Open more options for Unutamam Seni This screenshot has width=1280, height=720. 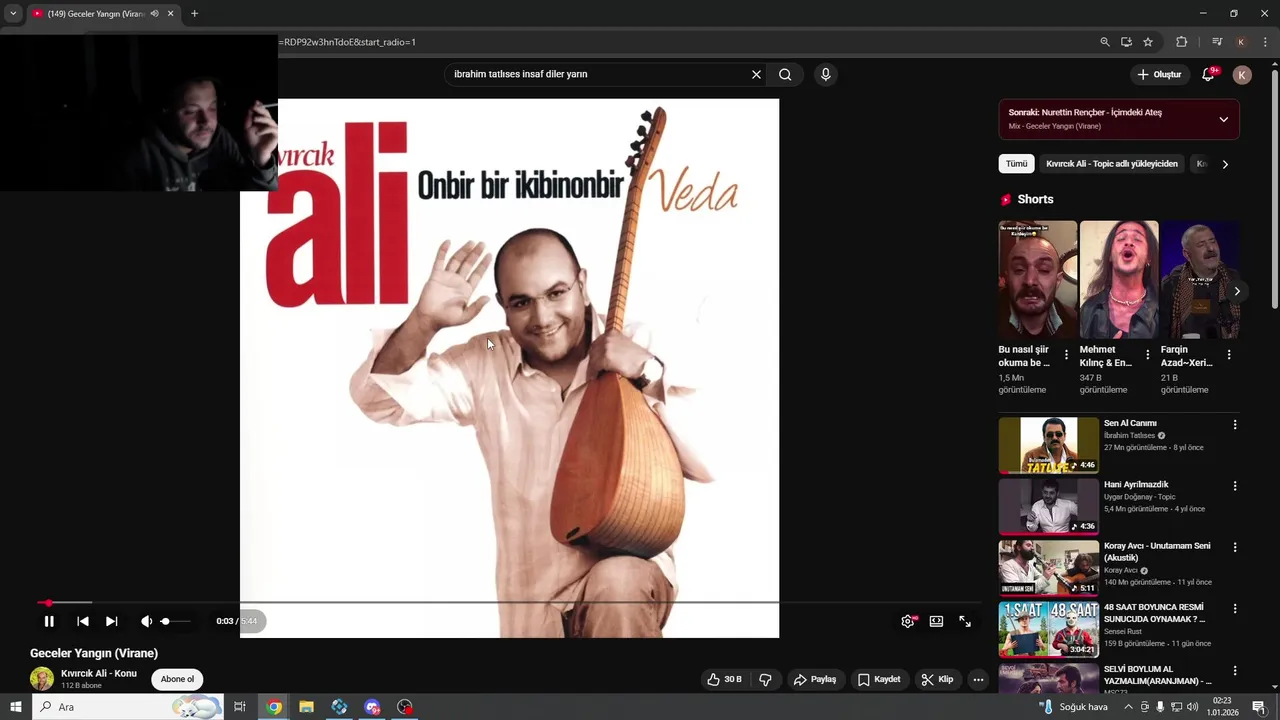coord(1235,548)
